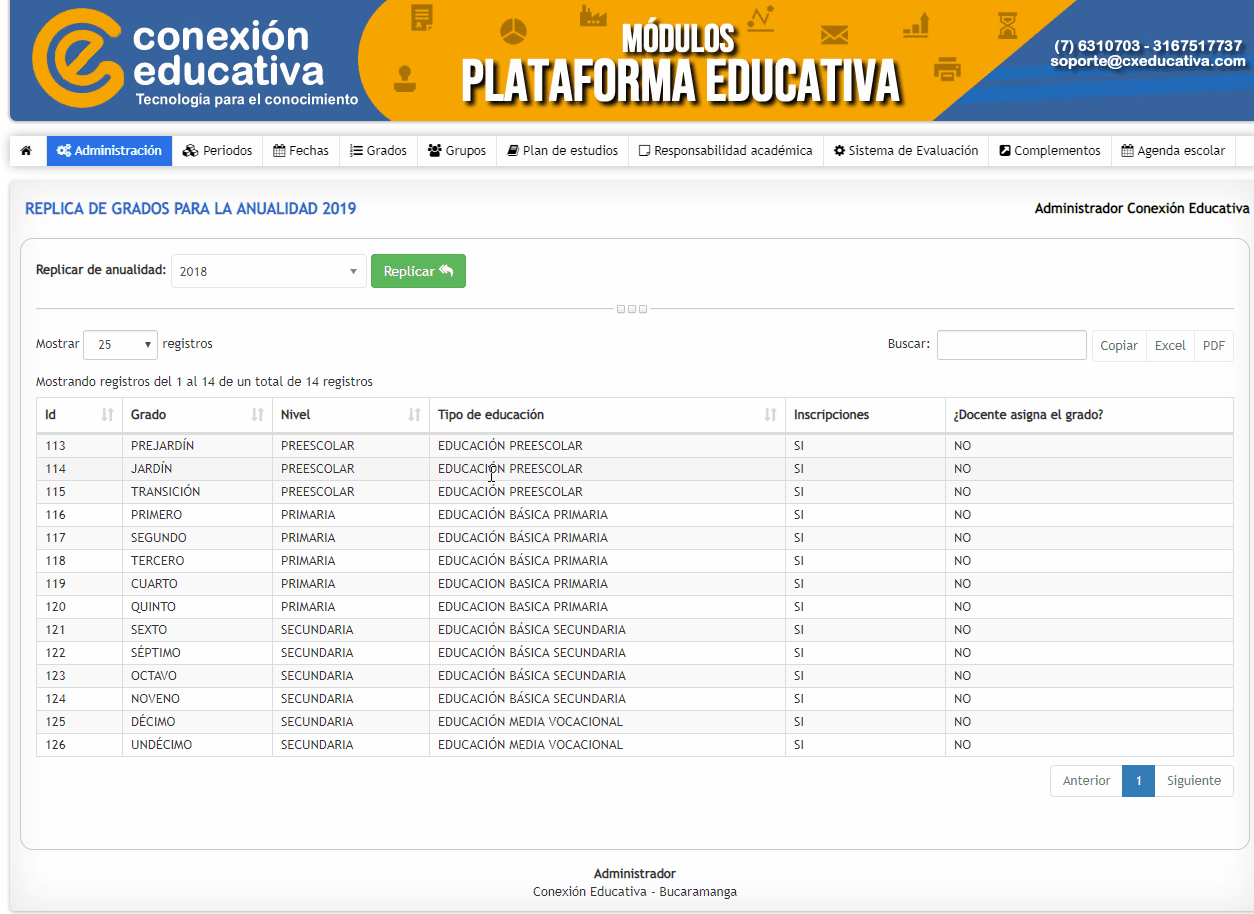
Task: Select the PREJARDÍN row in the table
Action: [x=162, y=446]
